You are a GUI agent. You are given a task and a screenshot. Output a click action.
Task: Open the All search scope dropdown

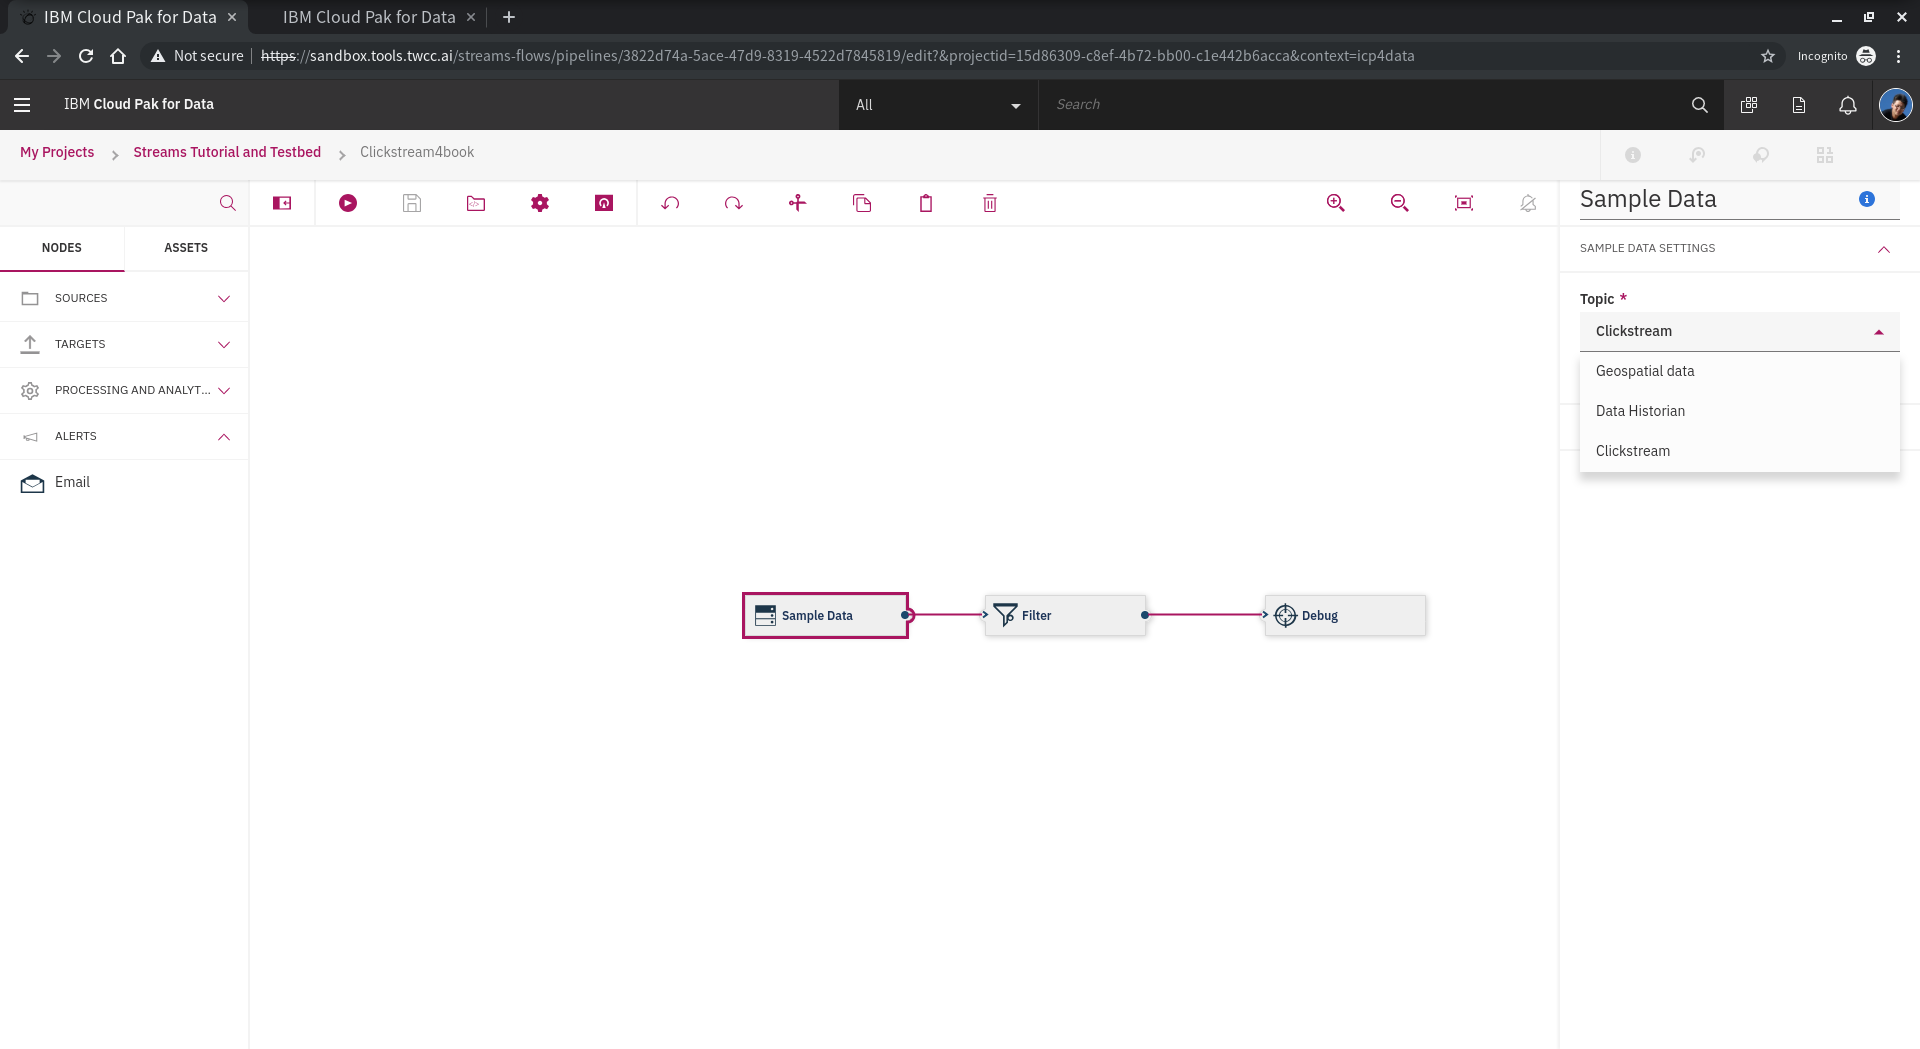pos(938,105)
